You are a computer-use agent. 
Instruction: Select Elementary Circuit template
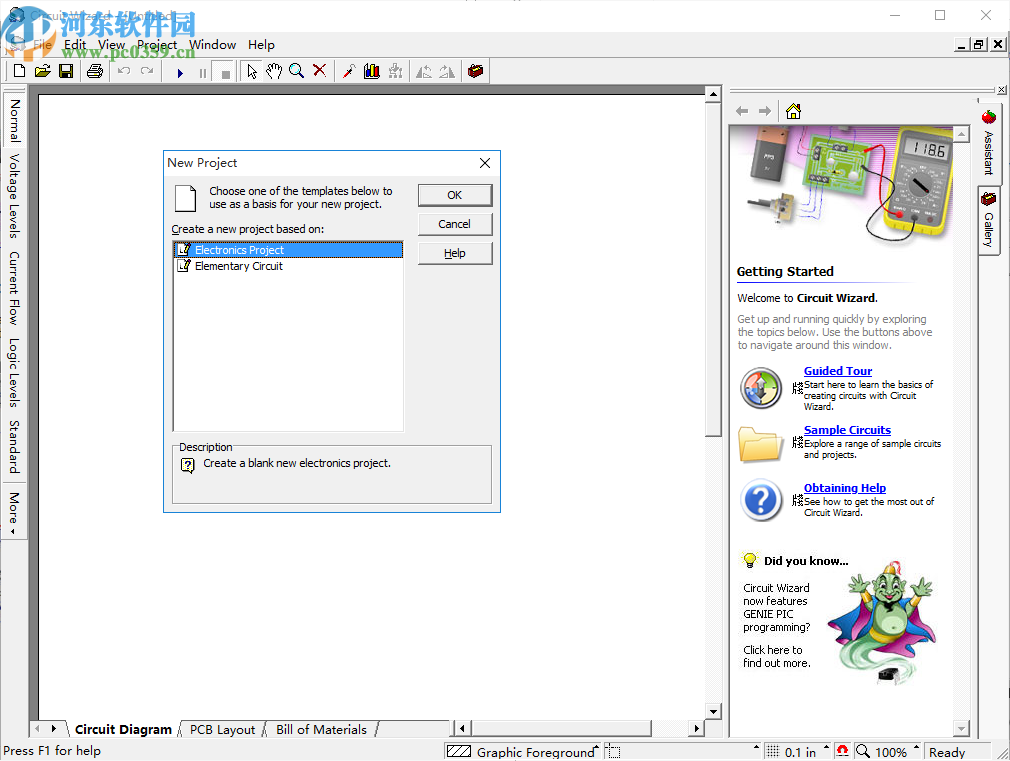point(288,266)
